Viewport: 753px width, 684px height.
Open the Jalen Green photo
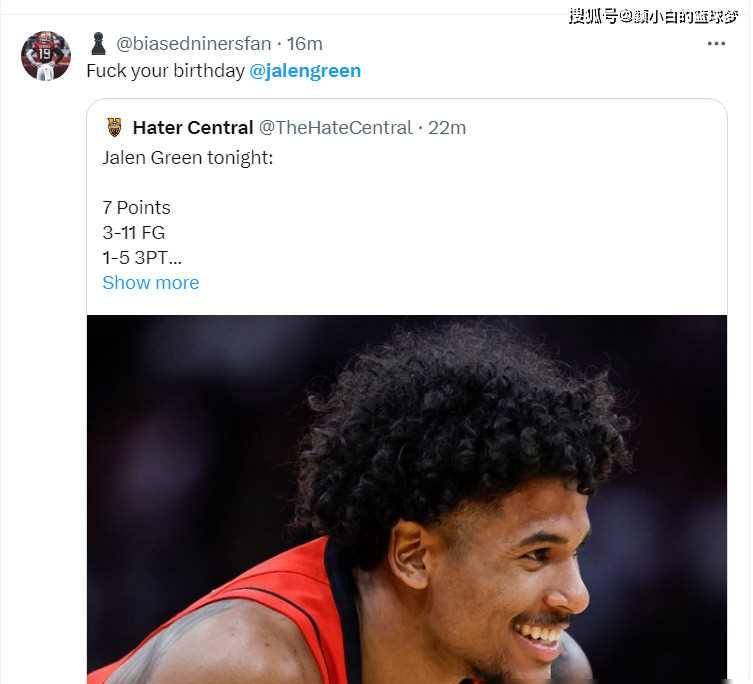tap(407, 499)
